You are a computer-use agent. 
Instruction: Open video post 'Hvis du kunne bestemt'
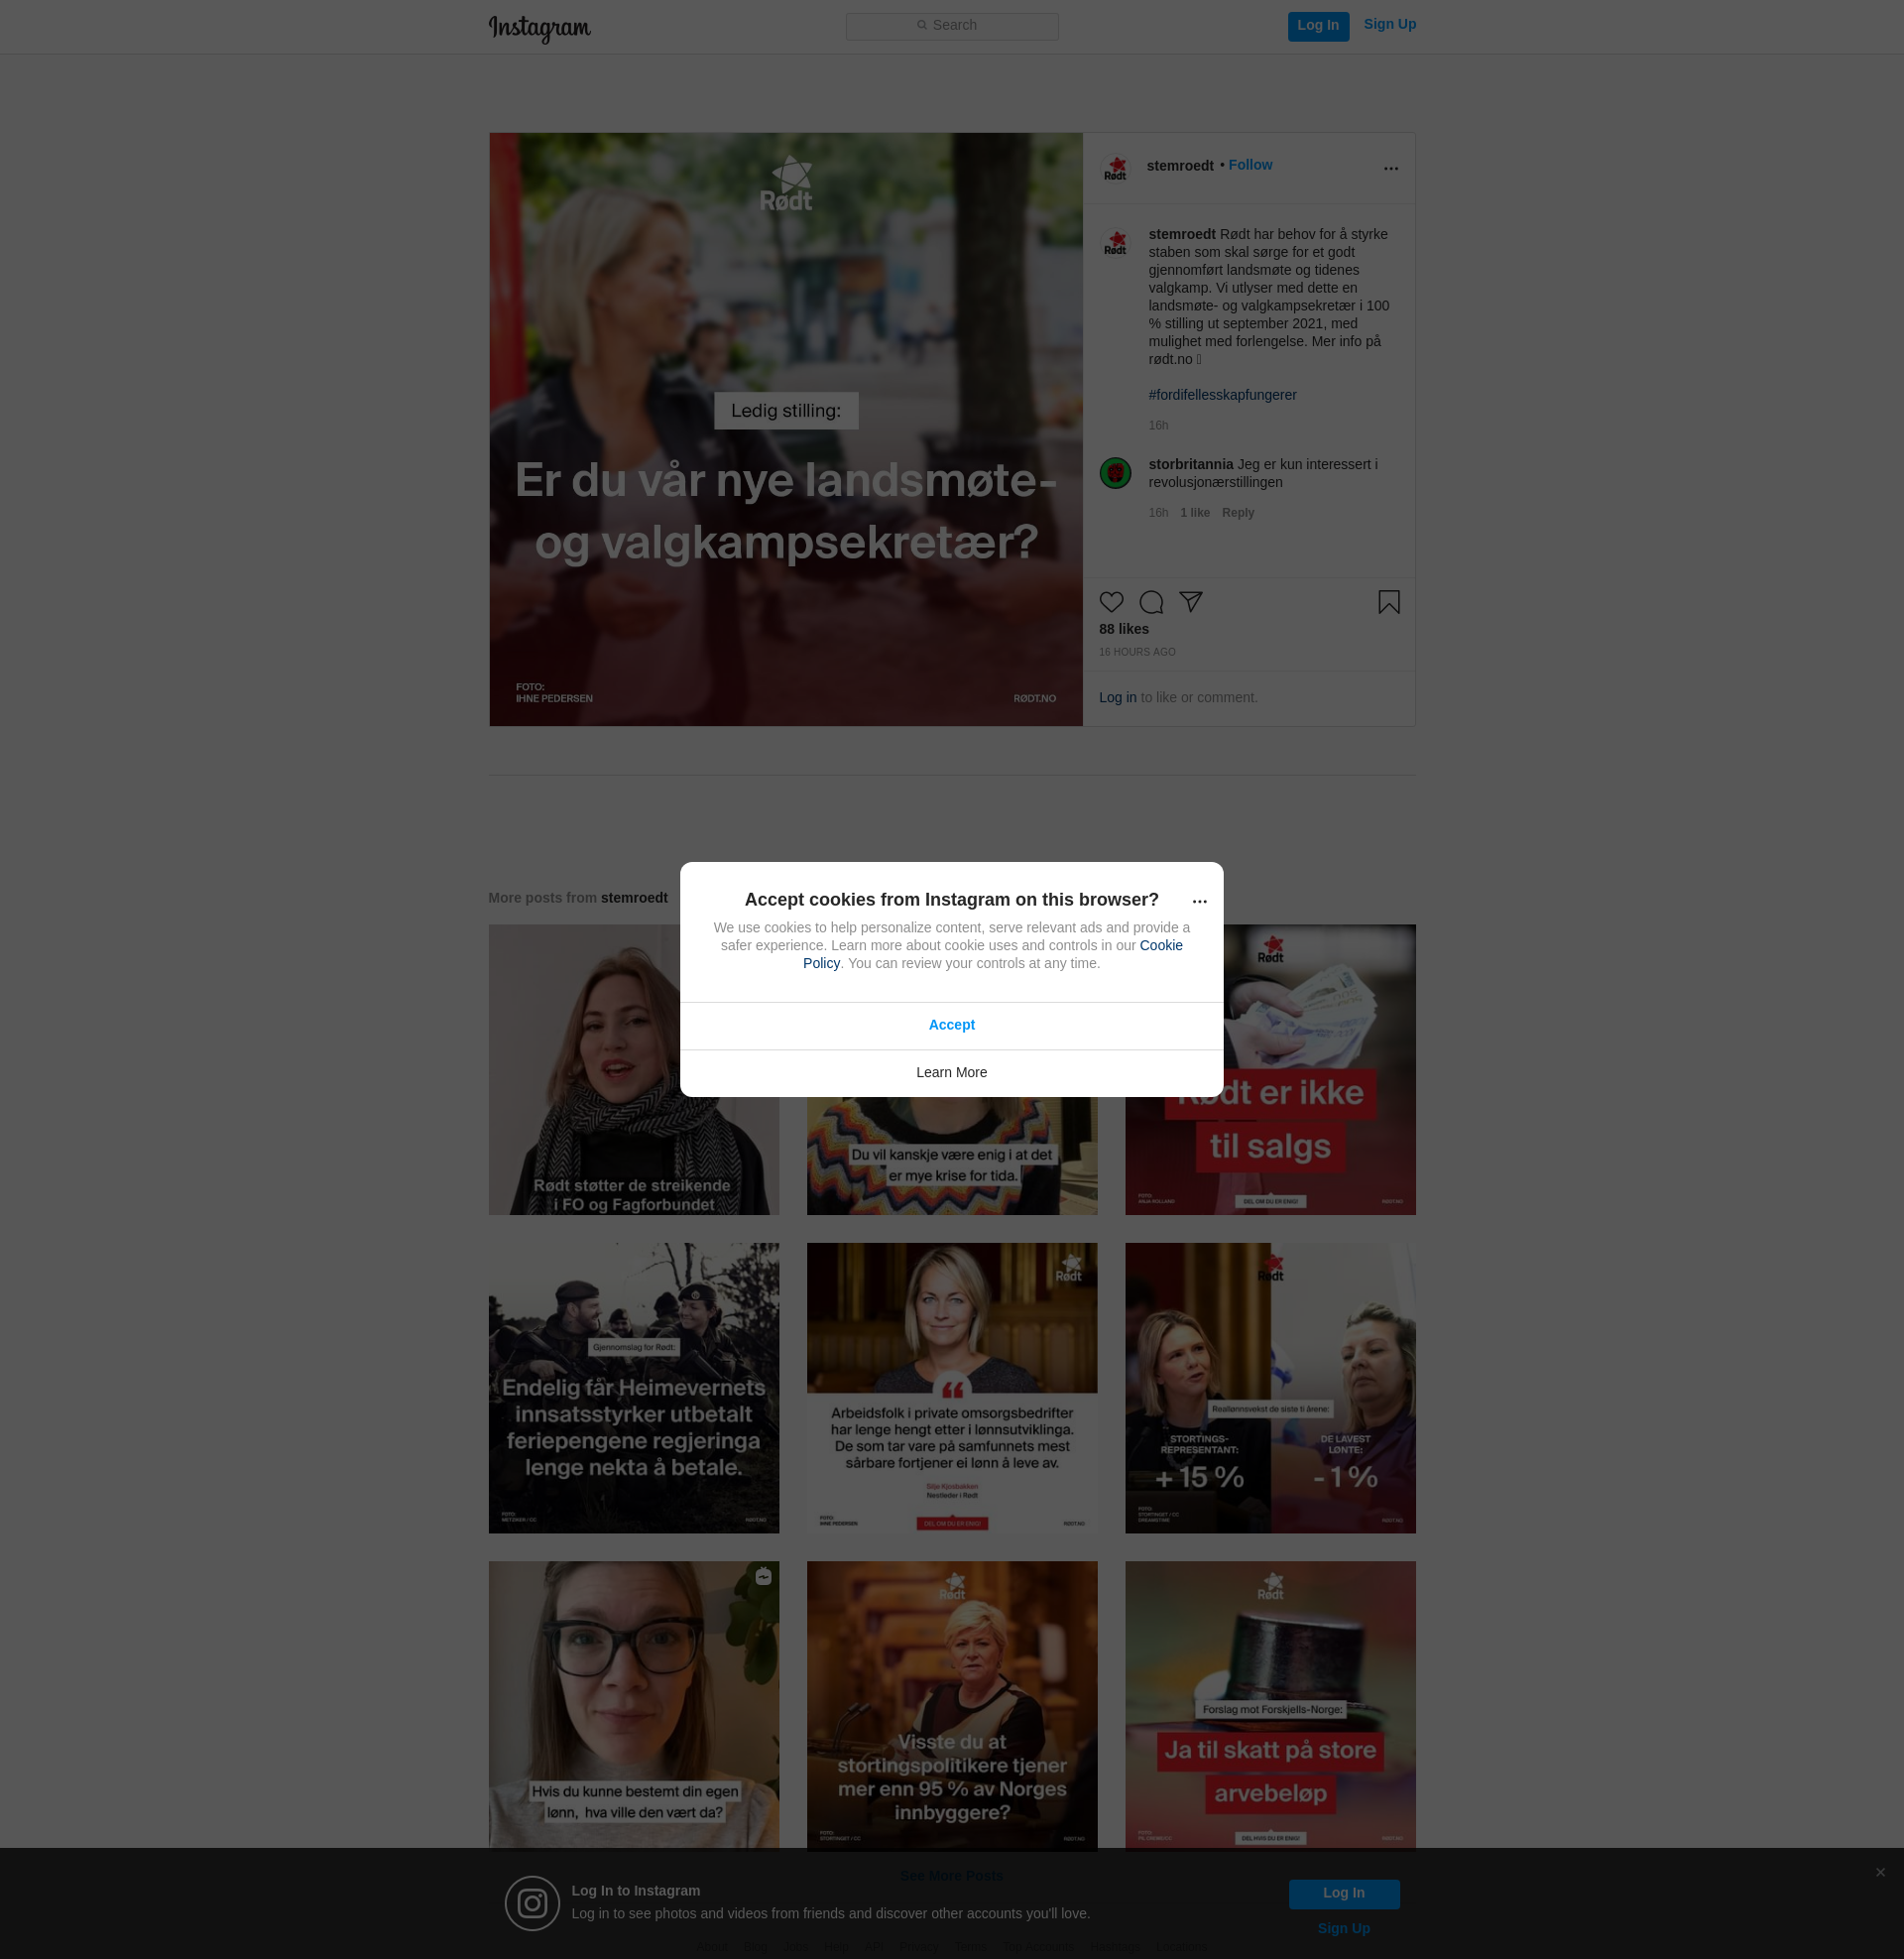click(x=634, y=1705)
